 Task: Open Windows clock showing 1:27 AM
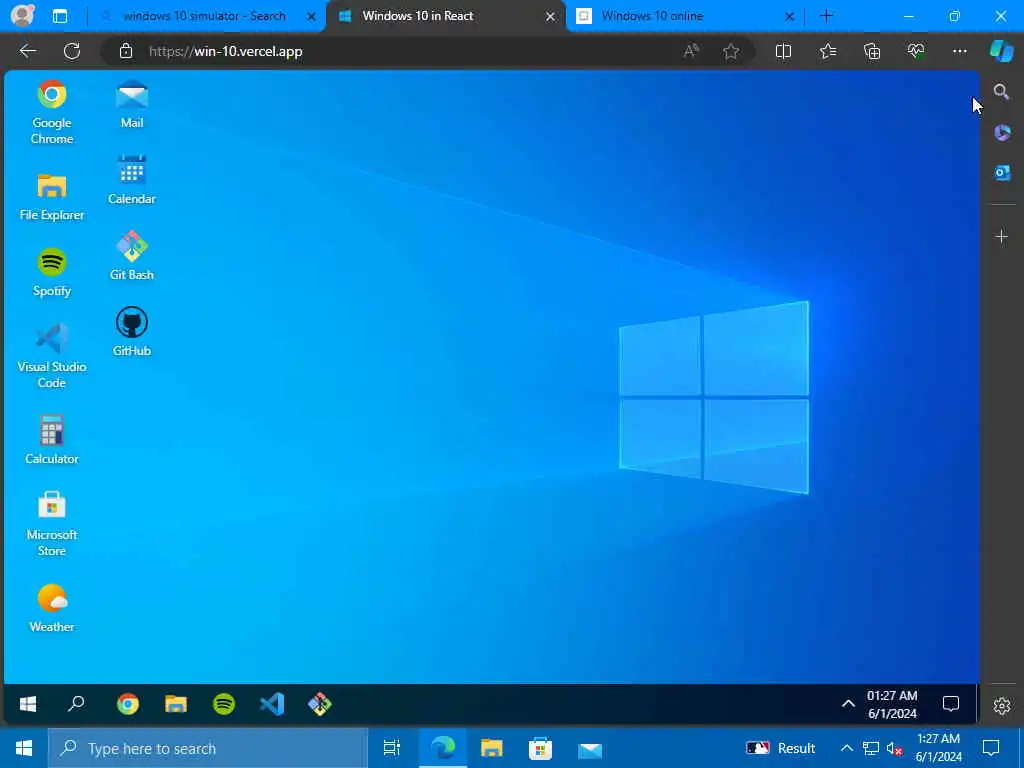pos(938,748)
